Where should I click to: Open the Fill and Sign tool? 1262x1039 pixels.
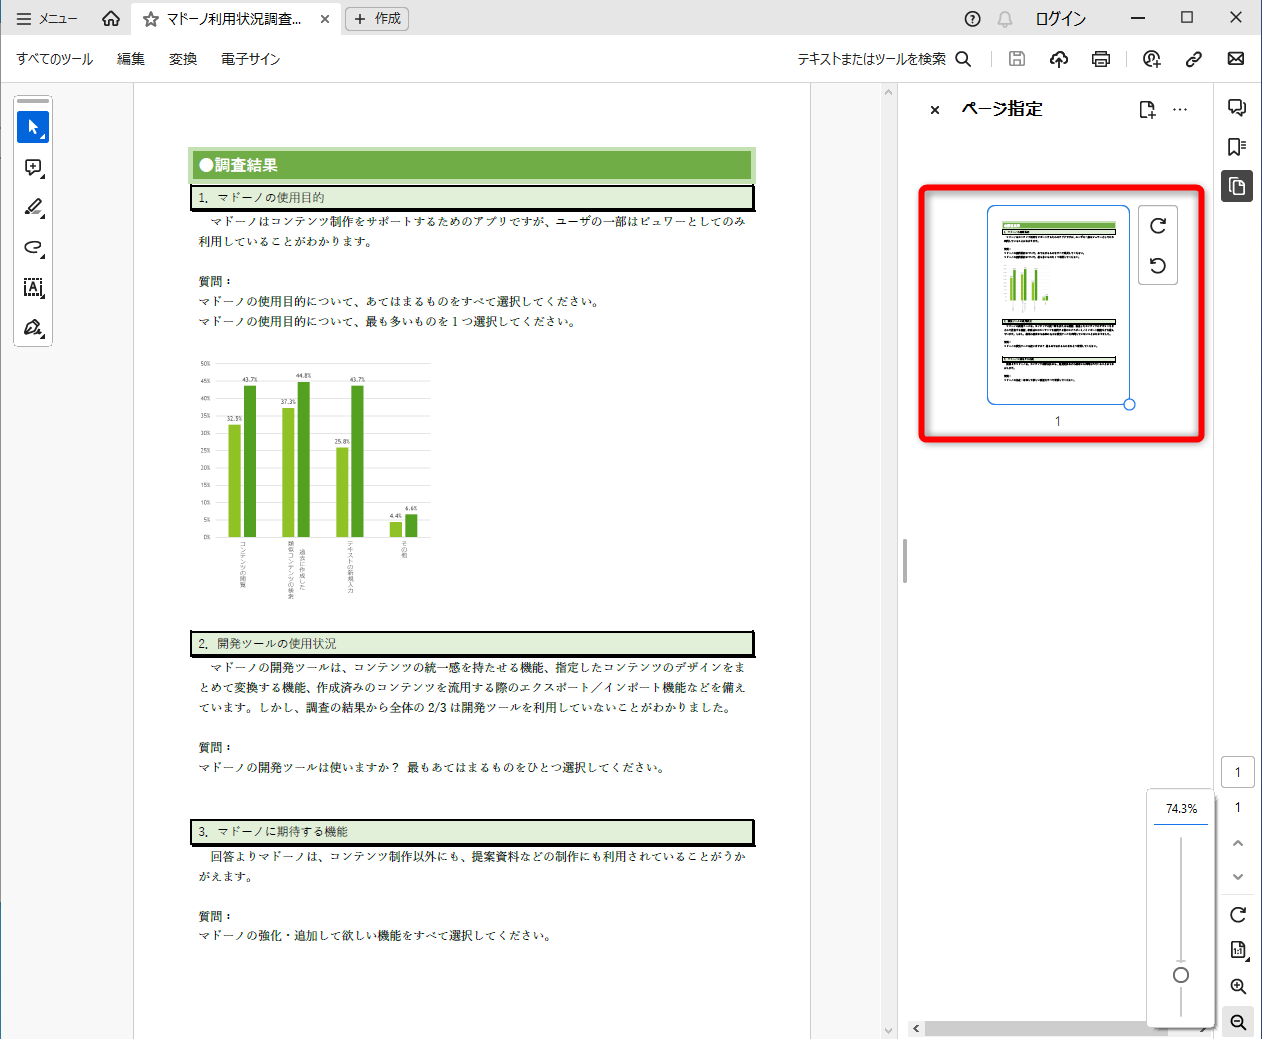pos(33,327)
